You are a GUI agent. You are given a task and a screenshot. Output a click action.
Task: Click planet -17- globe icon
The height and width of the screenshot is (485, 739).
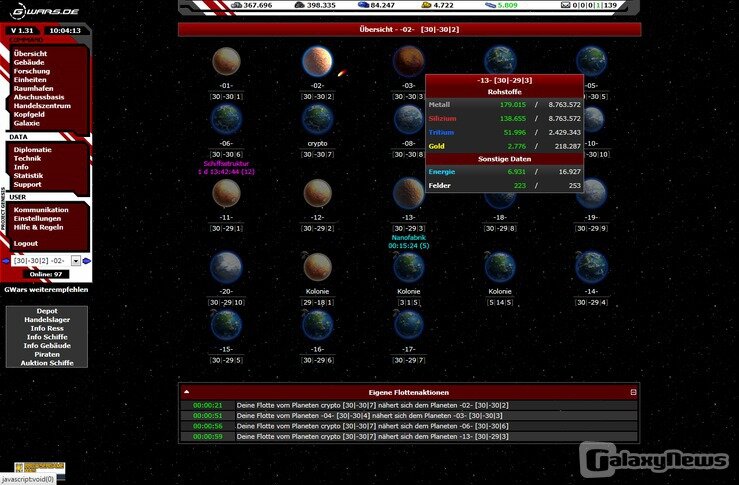tap(409, 325)
